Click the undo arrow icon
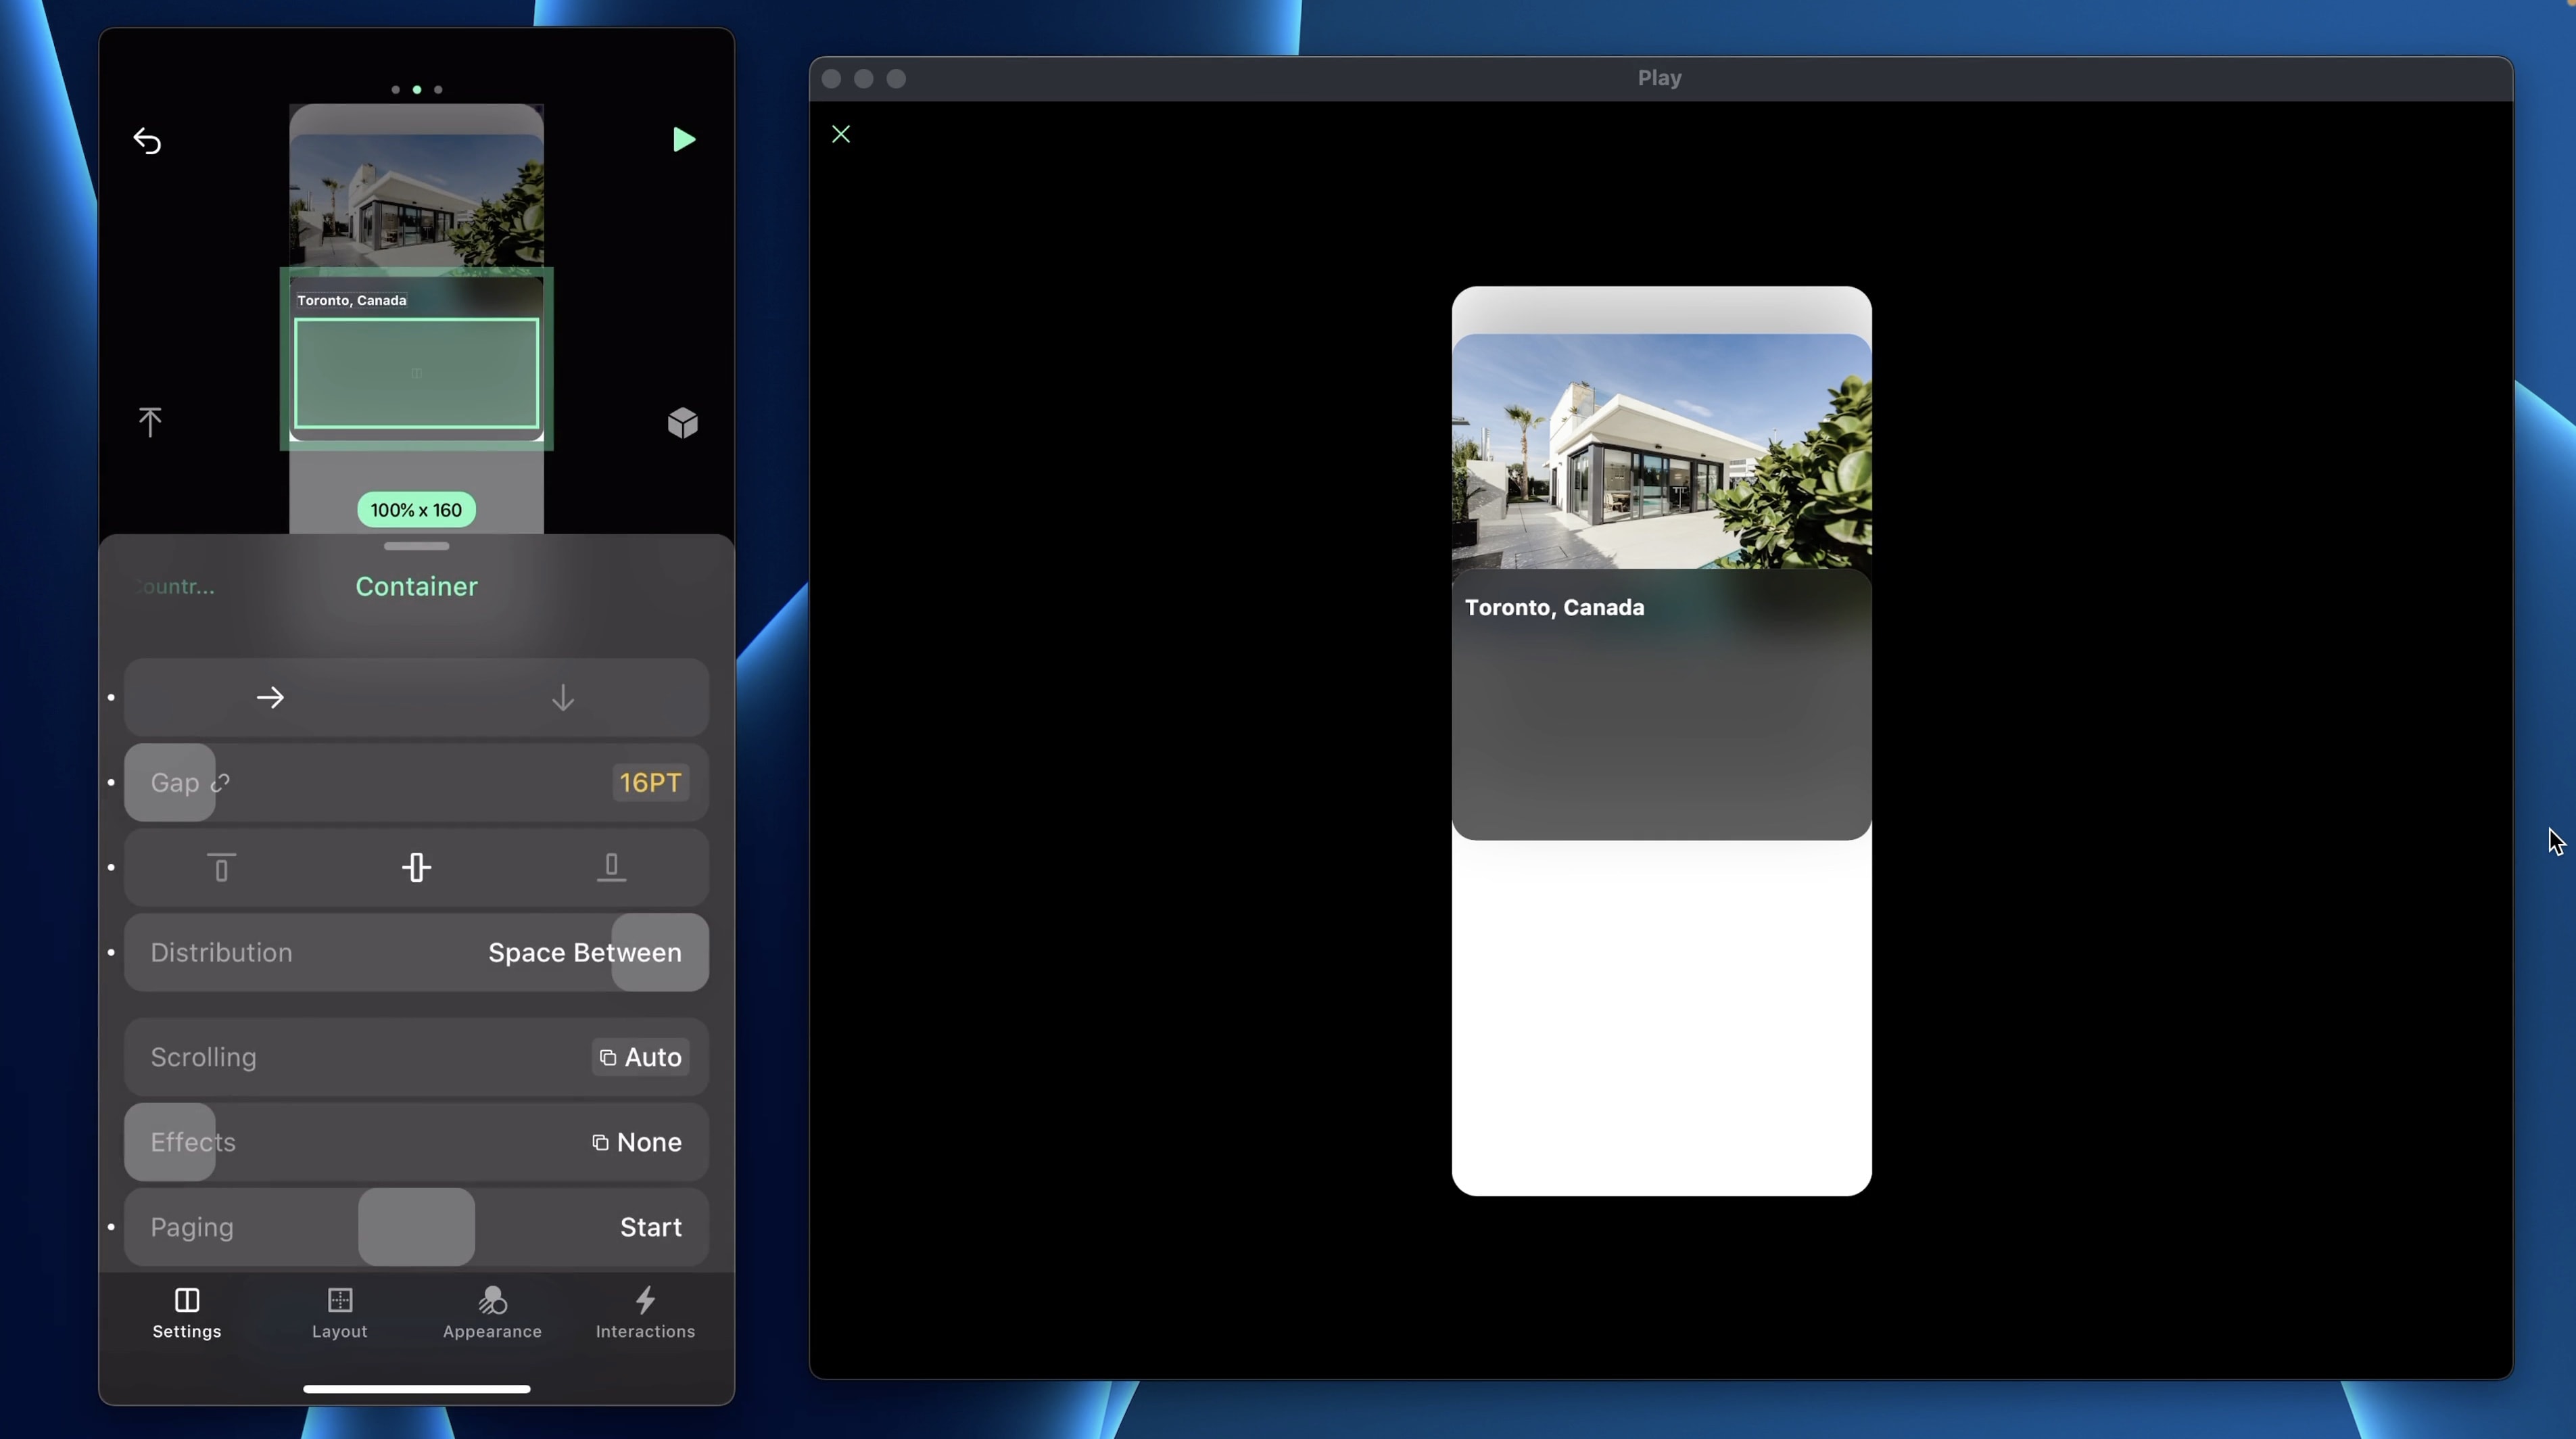The image size is (2576, 1439). coord(147,141)
